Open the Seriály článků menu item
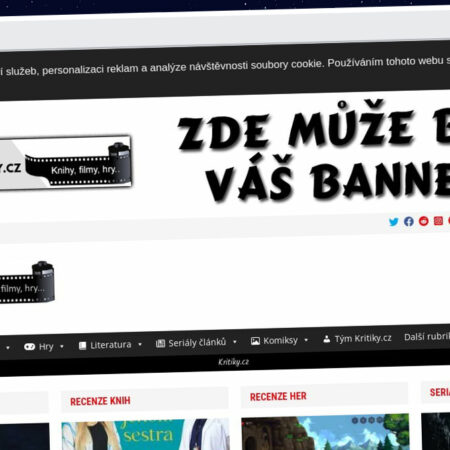This screenshot has width=450, height=450. pos(197,343)
